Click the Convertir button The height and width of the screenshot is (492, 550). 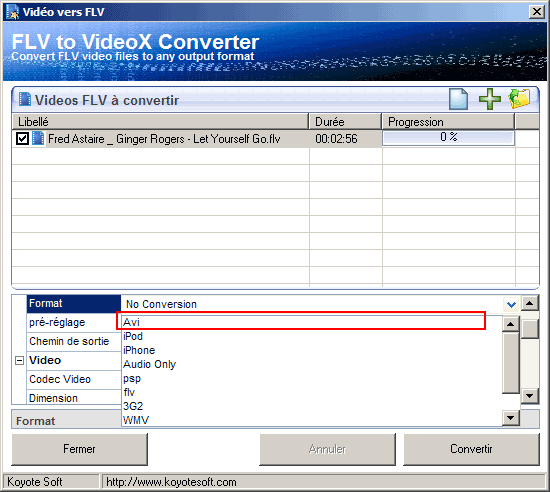coord(471,449)
